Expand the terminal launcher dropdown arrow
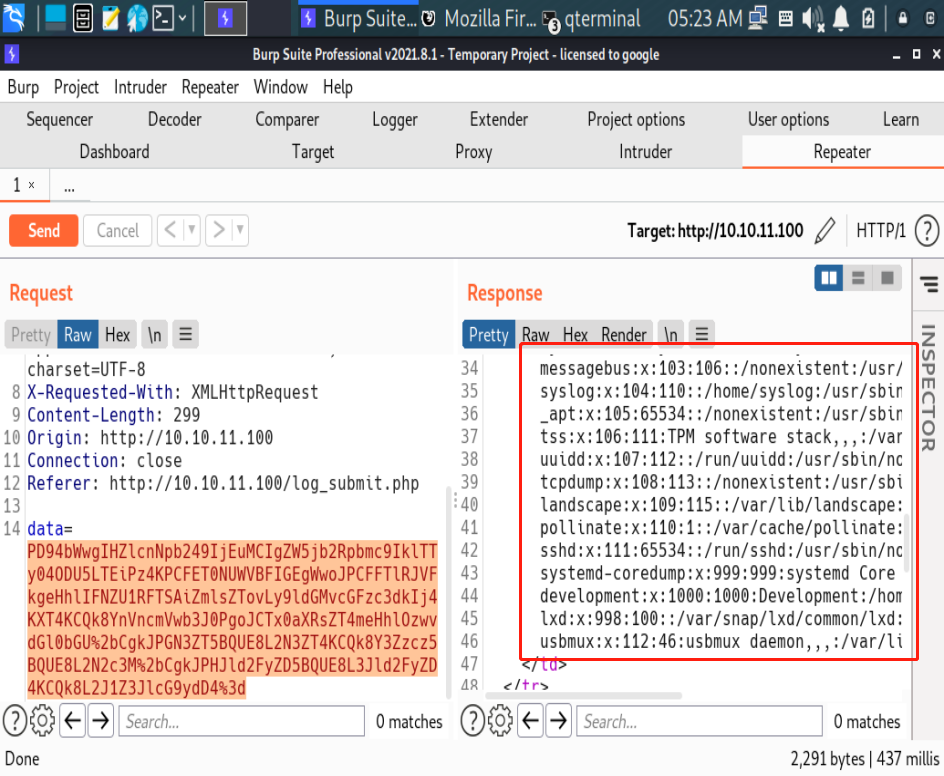The height and width of the screenshot is (776, 944). (x=182, y=19)
